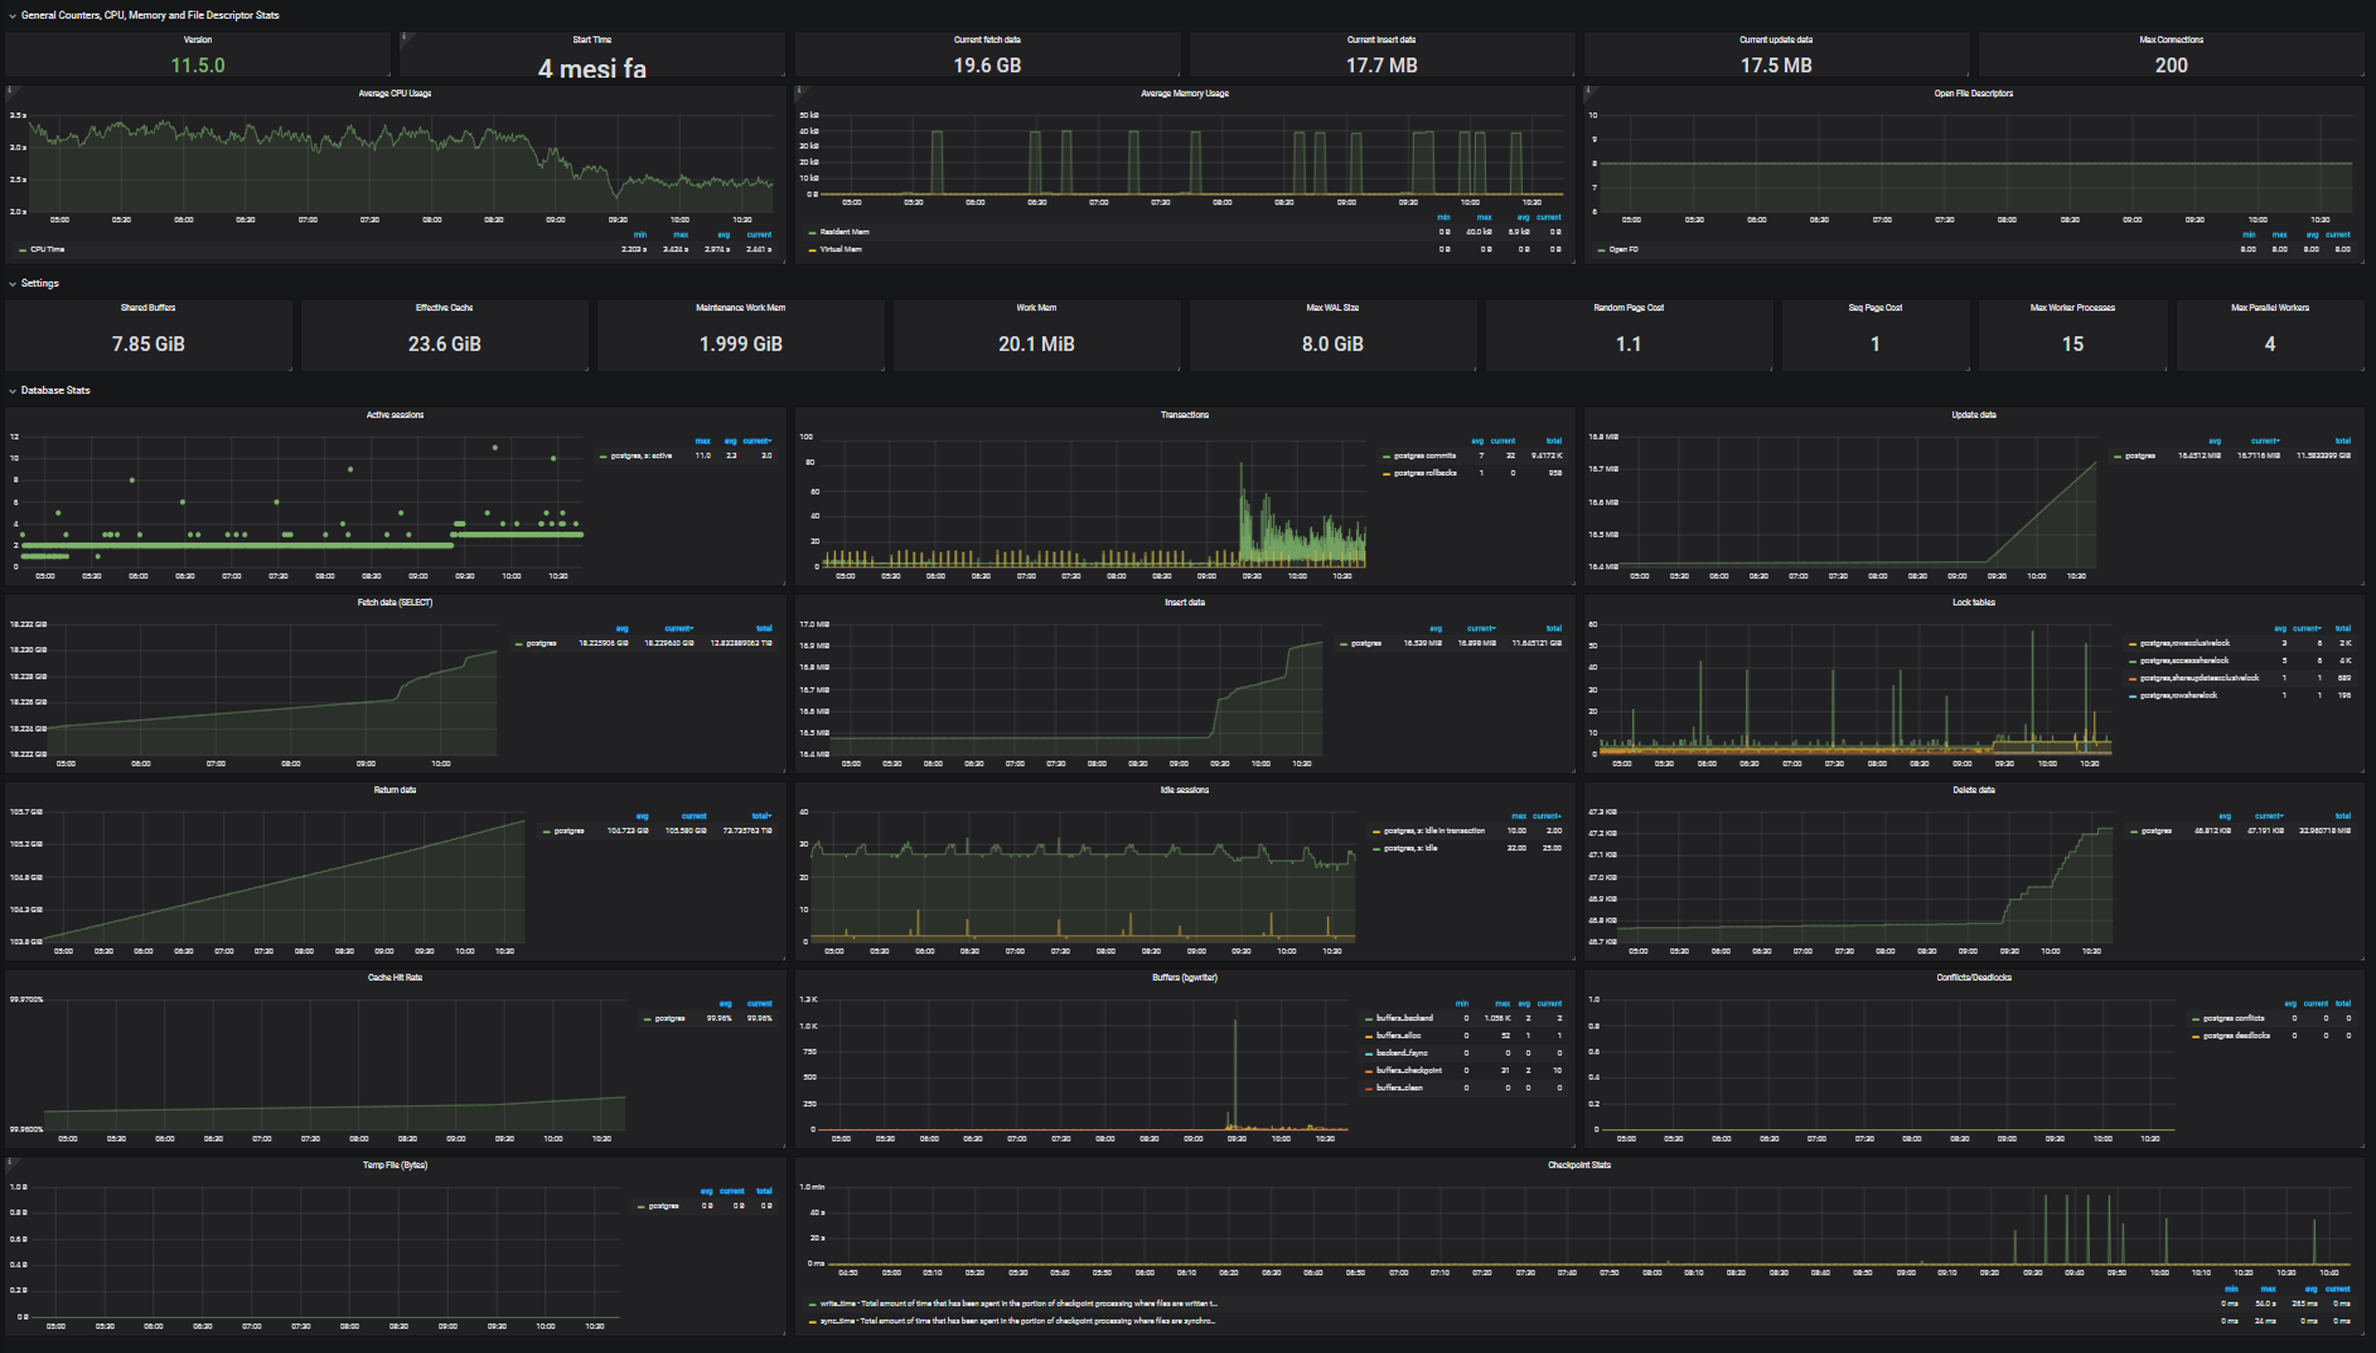Screen dimensions: 2376x1353
Task: Toggle Virtual Mem series visibility
Action: tap(840, 249)
